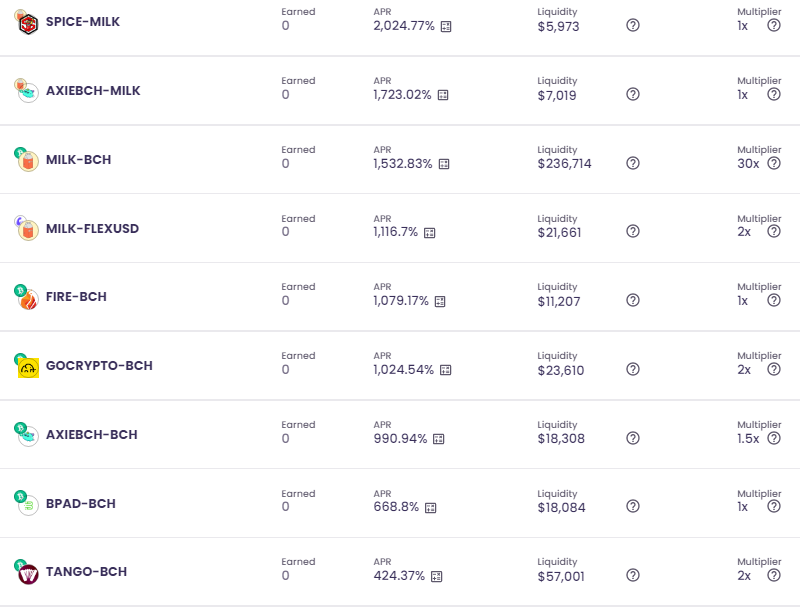800x610 pixels.
Task: Click AXIEBCH-BCH multiplier help icon
Action: coord(774,438)
